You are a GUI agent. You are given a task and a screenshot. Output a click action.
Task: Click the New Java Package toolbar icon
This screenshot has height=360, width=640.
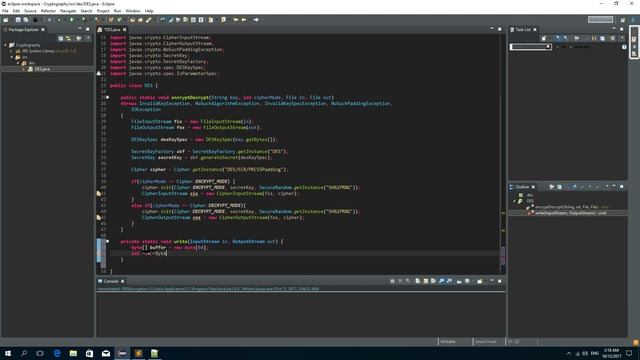pyautogui.click(x=111, y=20)
